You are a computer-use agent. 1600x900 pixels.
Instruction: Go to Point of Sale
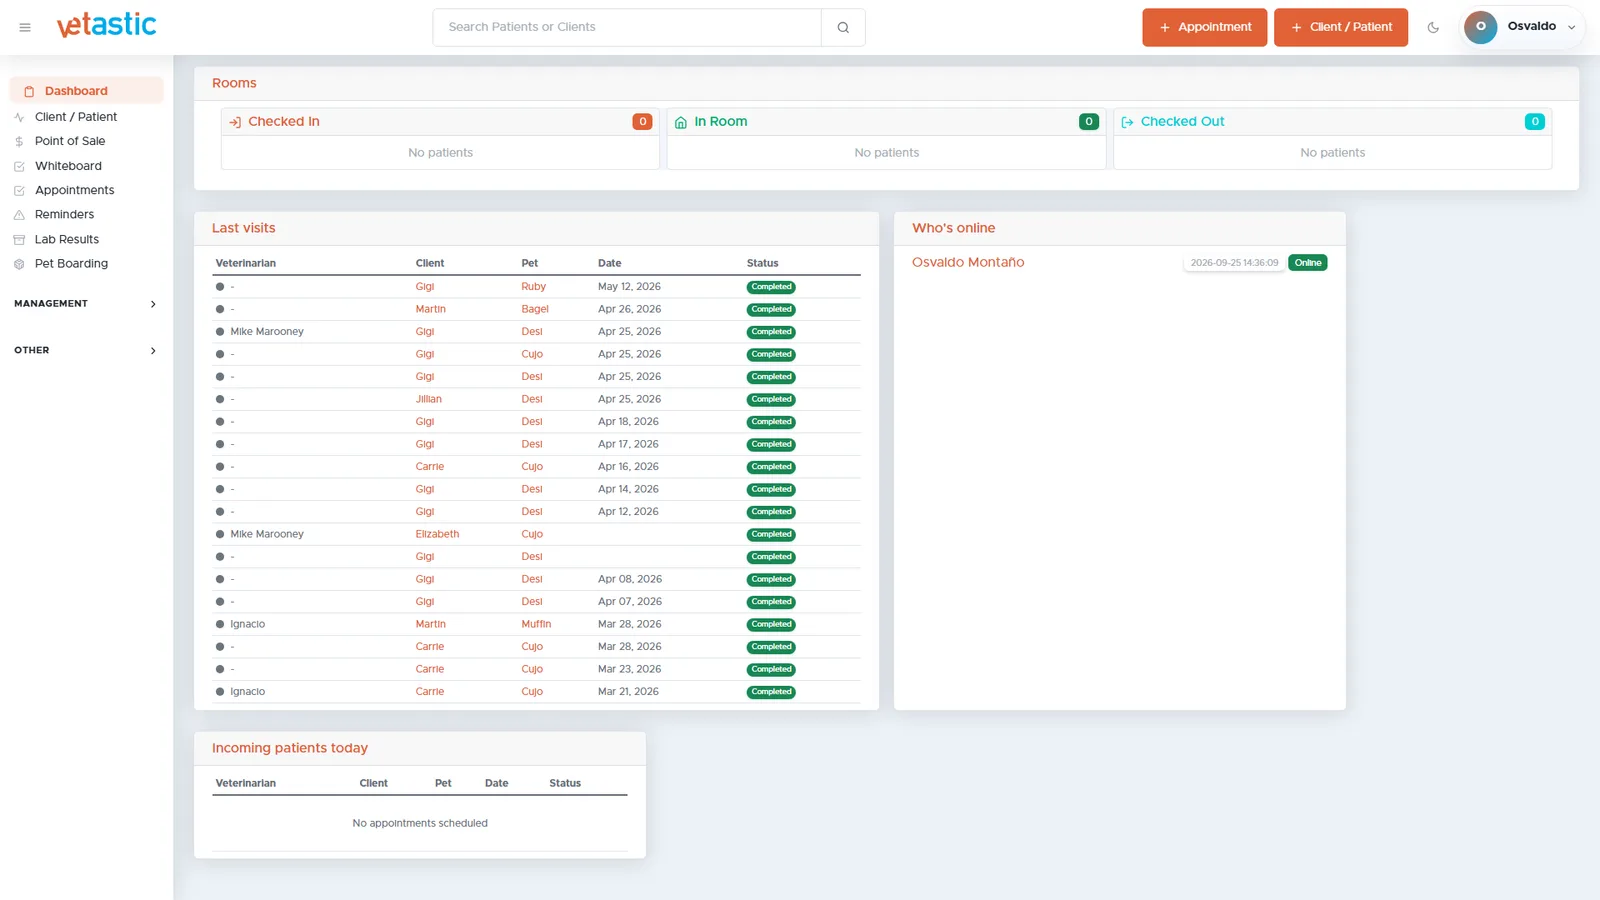pos(70,141)
